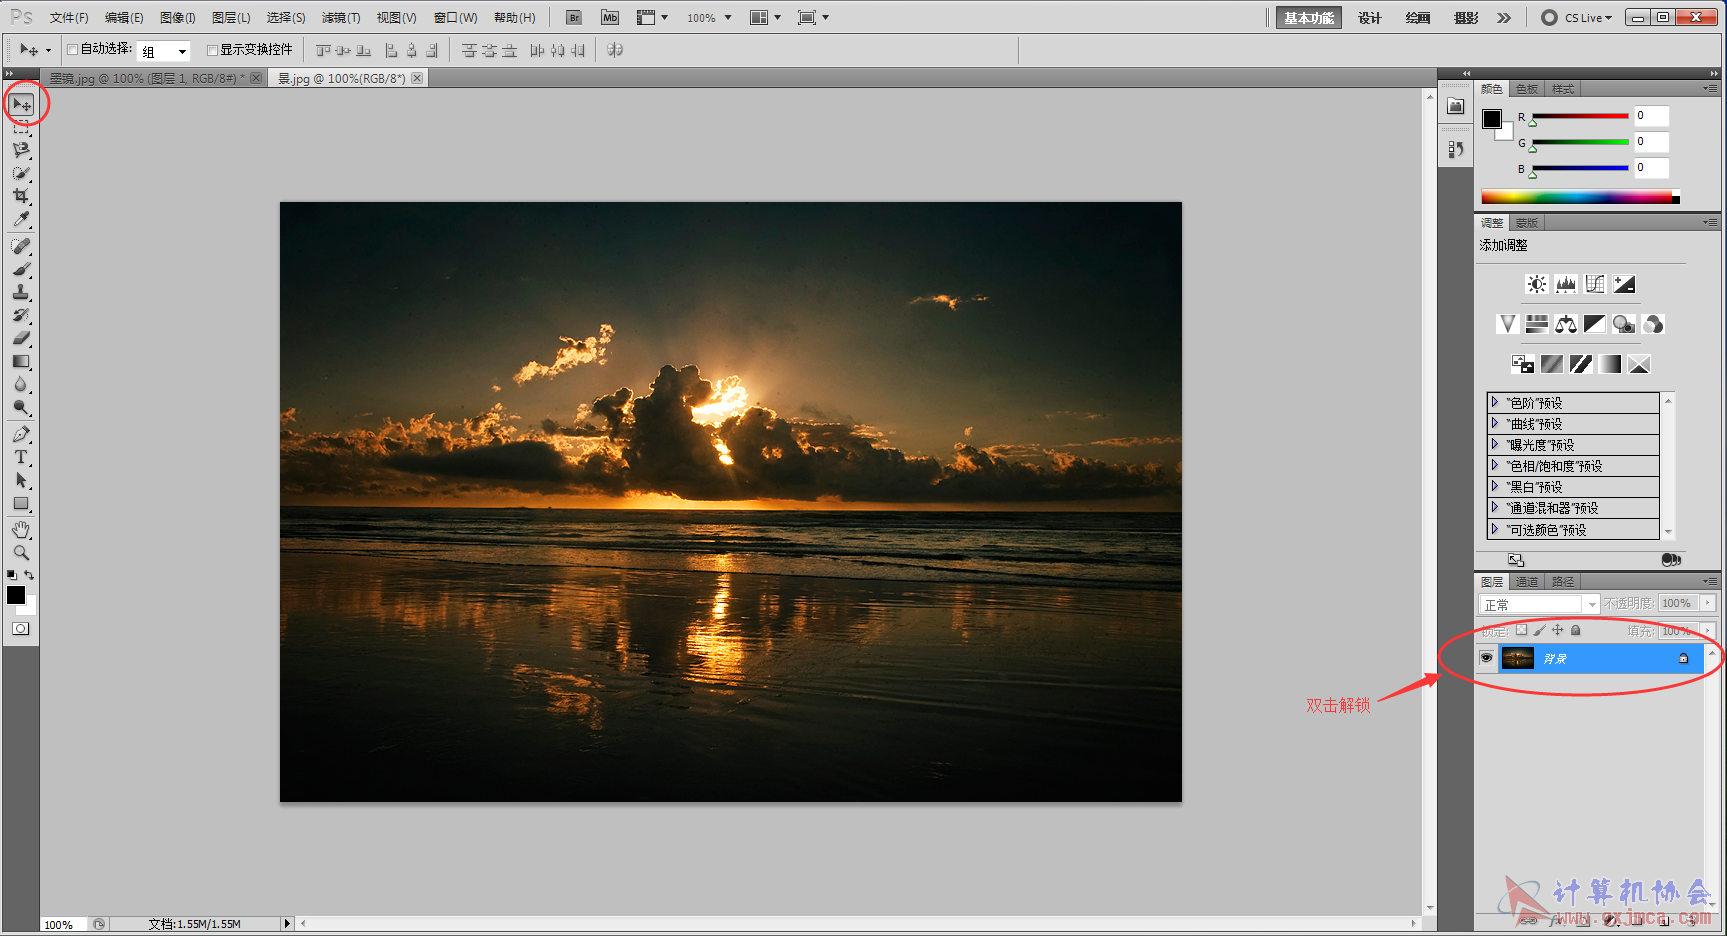The width and height of the screenshot is (1727, 936).
Task: Select the Blur tool
Action: coord(21,384)
